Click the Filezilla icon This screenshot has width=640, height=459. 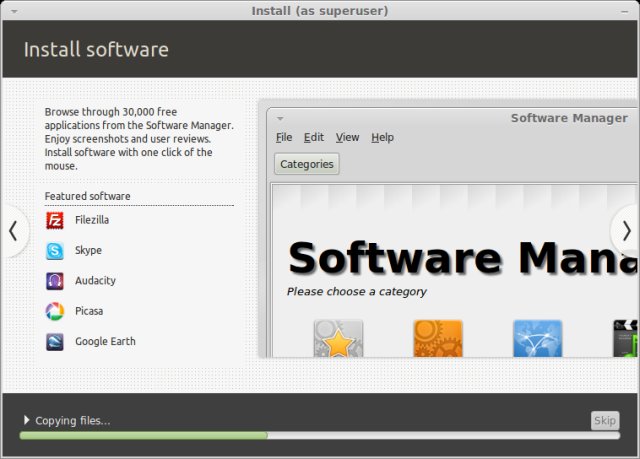click(55, 221)
